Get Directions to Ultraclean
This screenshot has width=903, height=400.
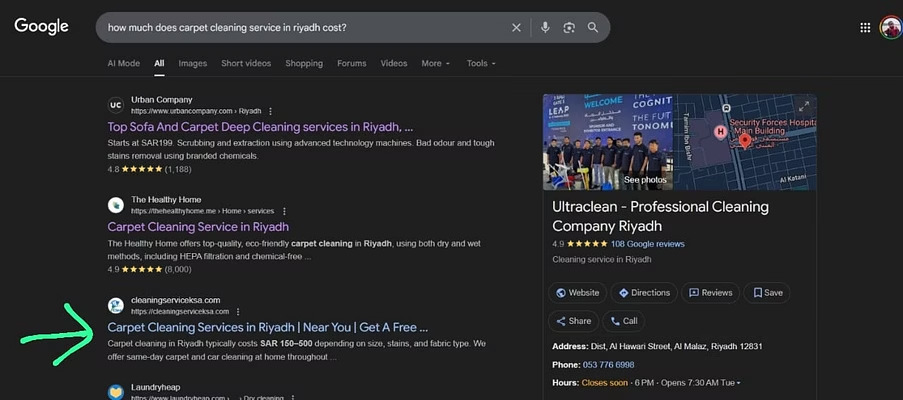tap(644, 292)
